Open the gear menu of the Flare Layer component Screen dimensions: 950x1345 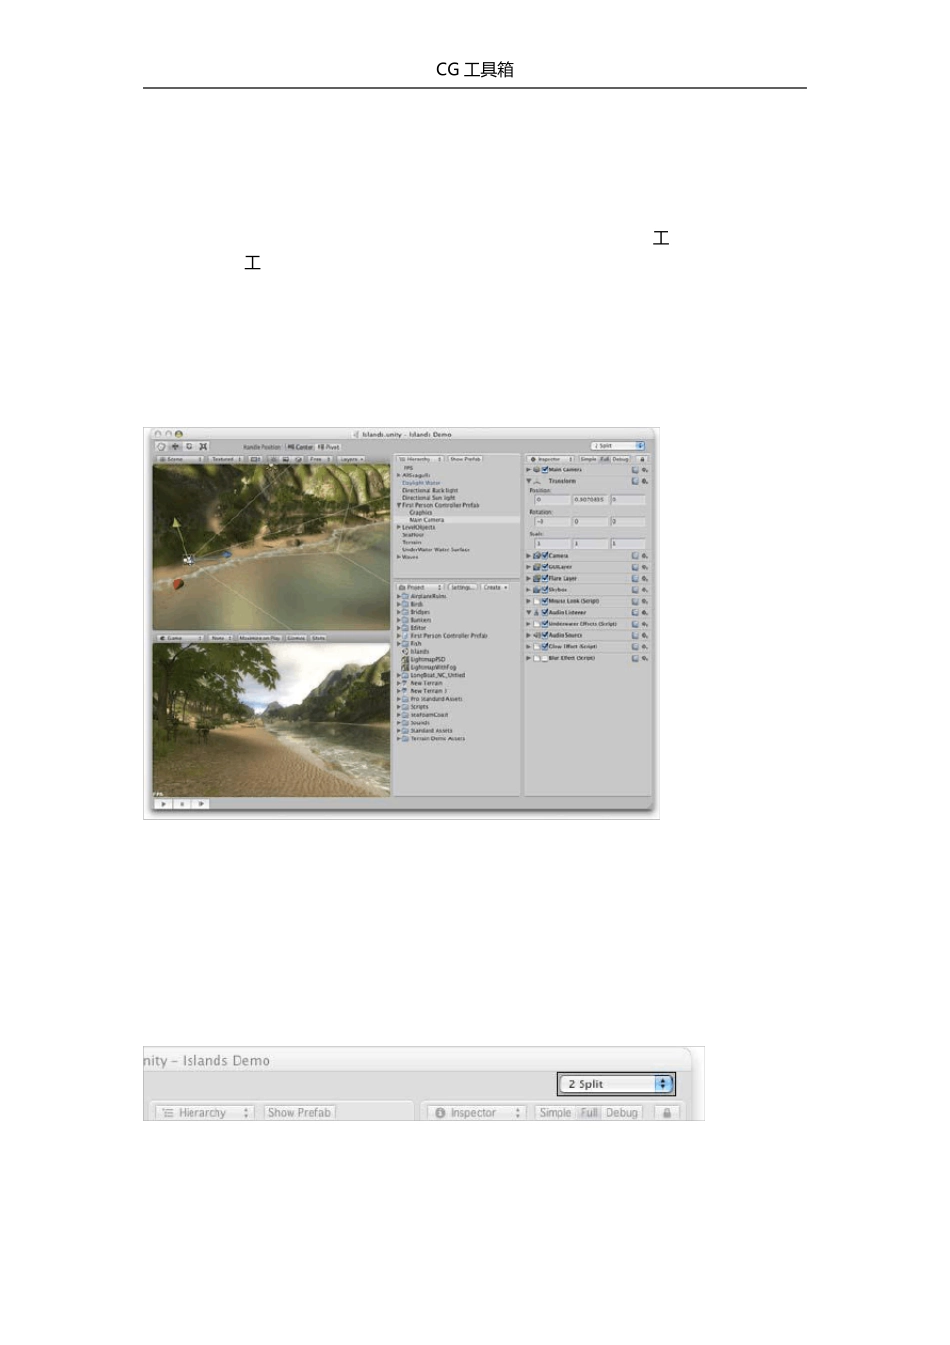pyautogui.click(x=645, y=578)
